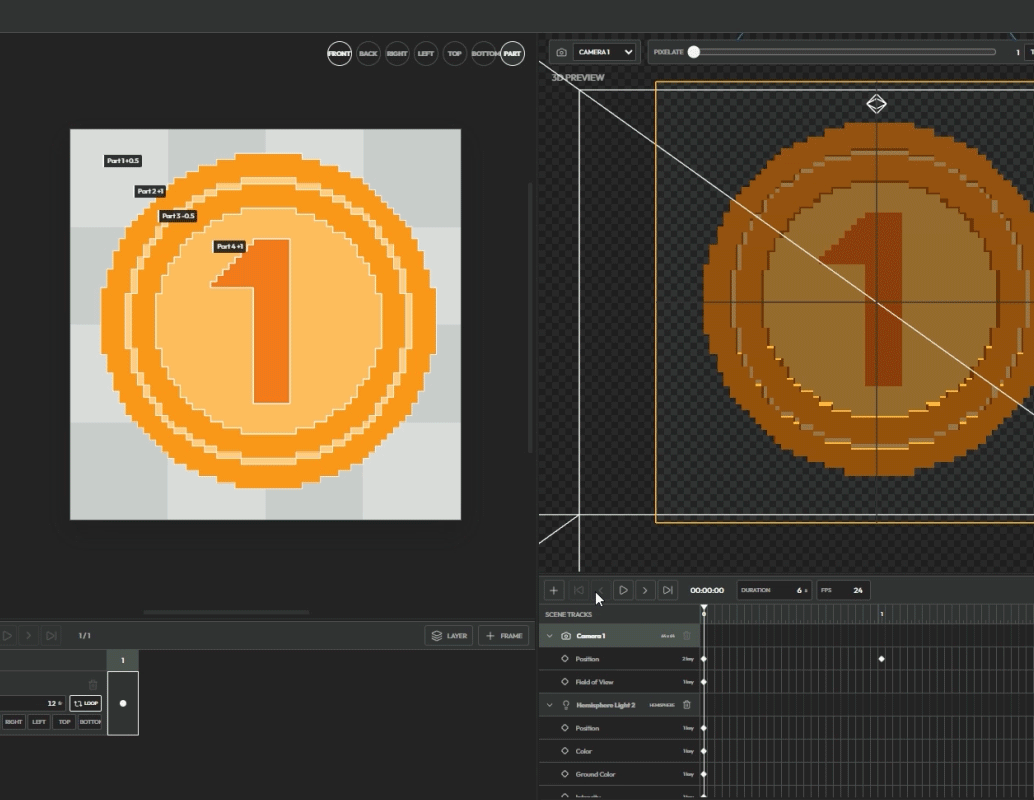Image resolution: width=1034 pixels, height=800 pixels.
Task: Step forward one frame in scene timeline
Action: tap(645, 590)
